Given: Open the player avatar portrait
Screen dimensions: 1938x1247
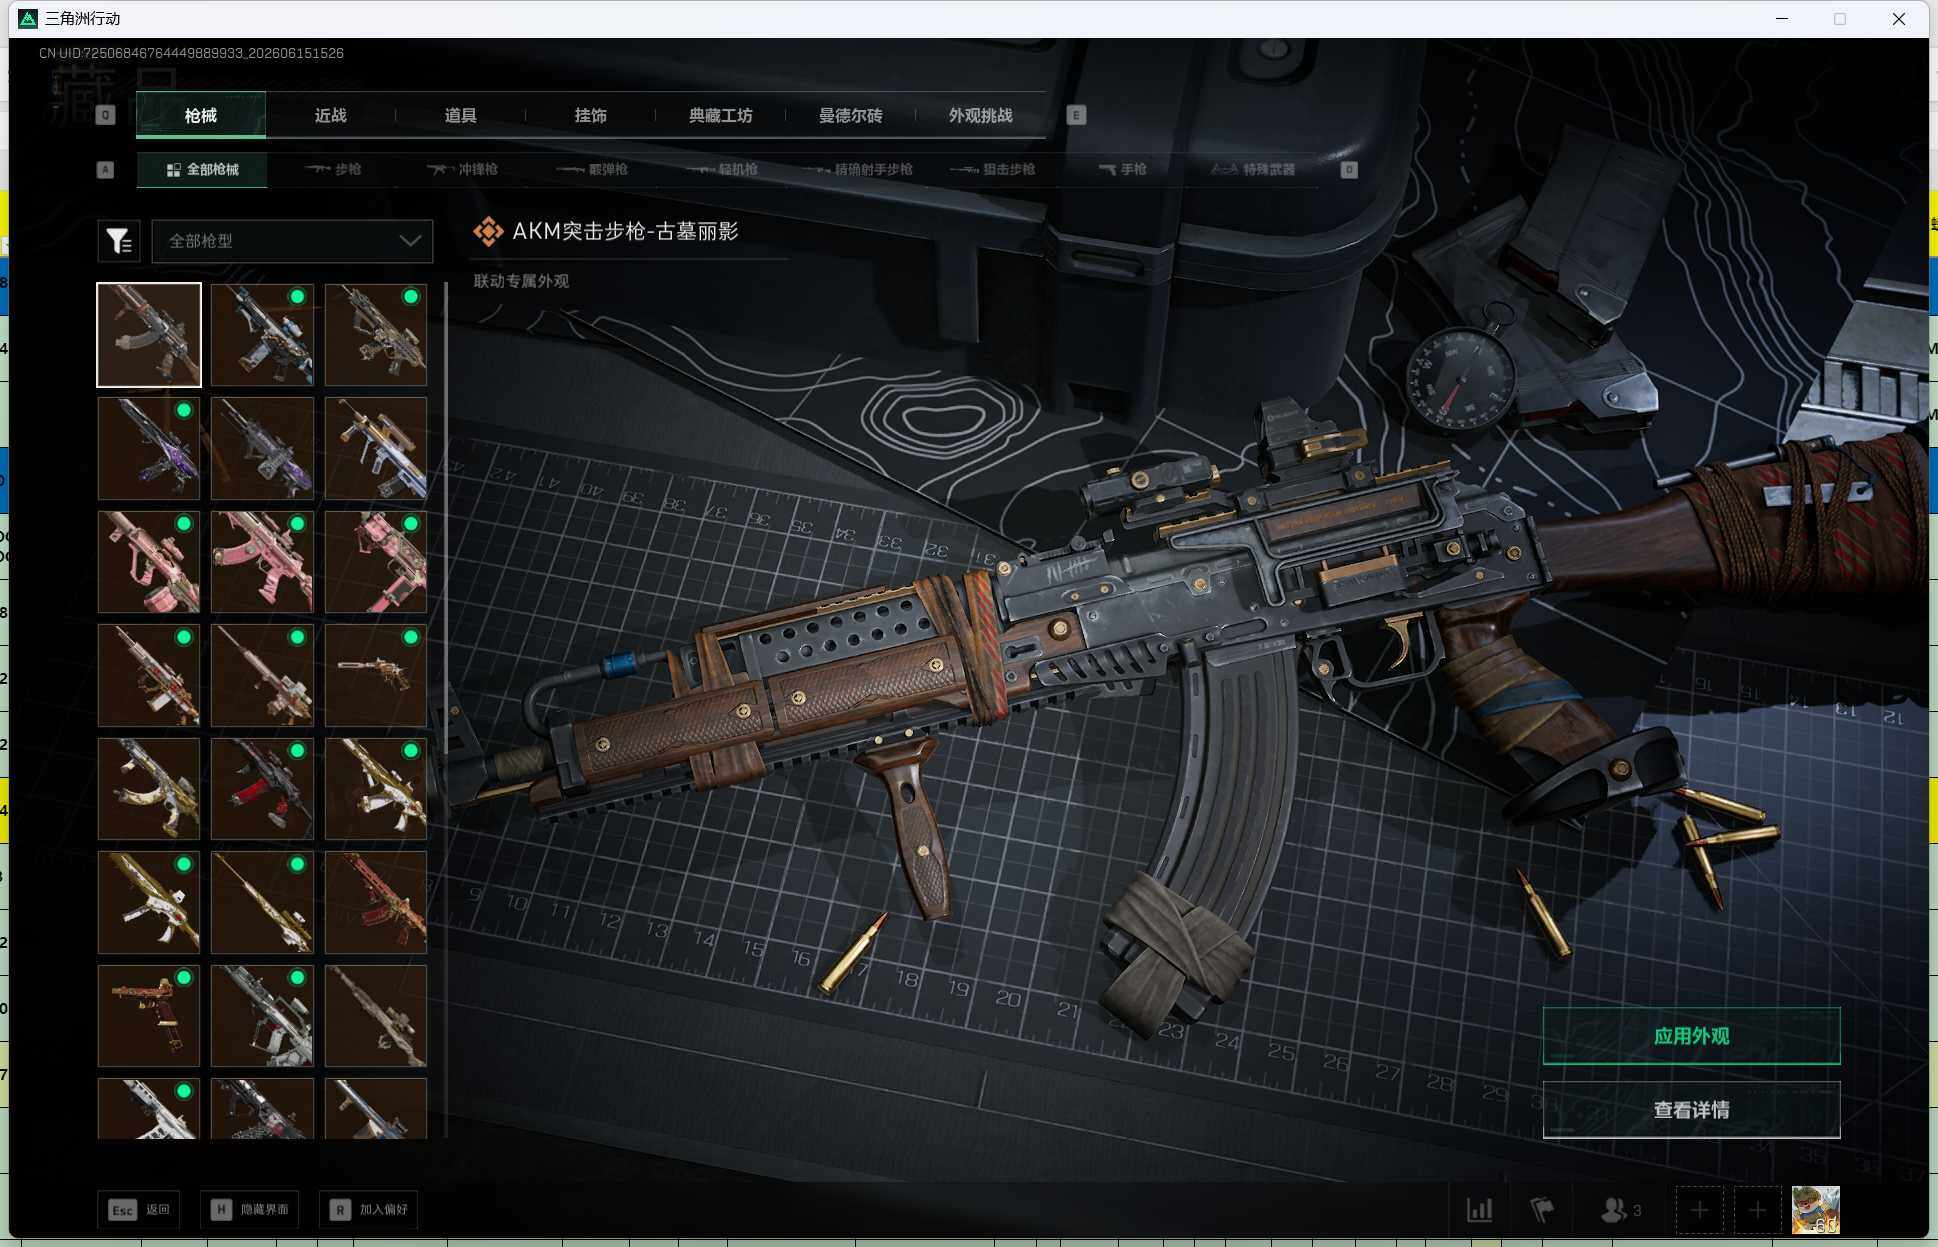Looking at the screenshot, I should tap(1815, 1210).
